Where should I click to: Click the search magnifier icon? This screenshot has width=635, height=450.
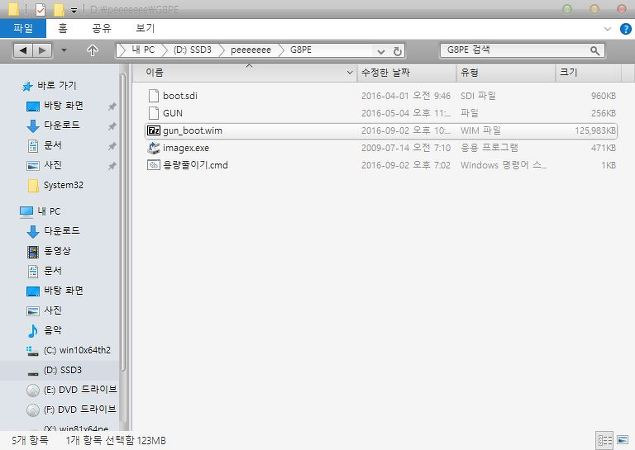click(595, 51)
